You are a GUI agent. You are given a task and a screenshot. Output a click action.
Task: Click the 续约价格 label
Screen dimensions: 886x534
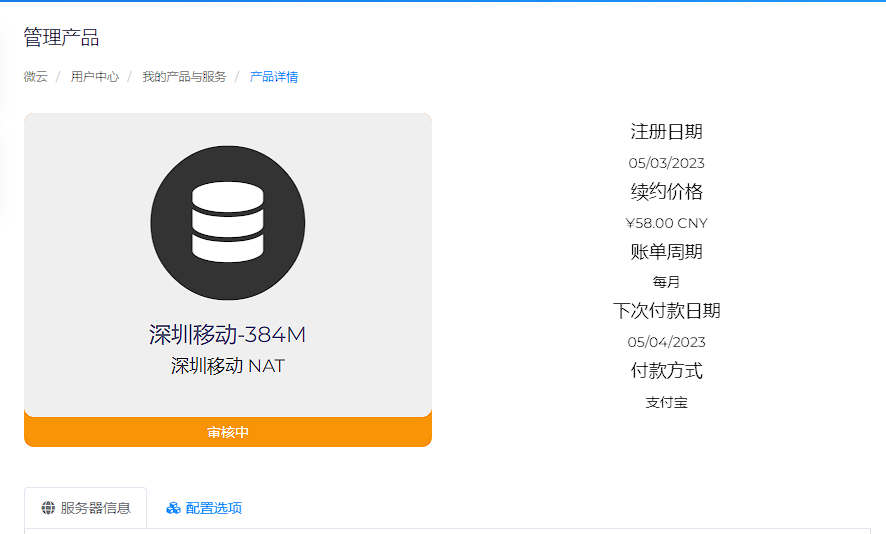[667, 192]
